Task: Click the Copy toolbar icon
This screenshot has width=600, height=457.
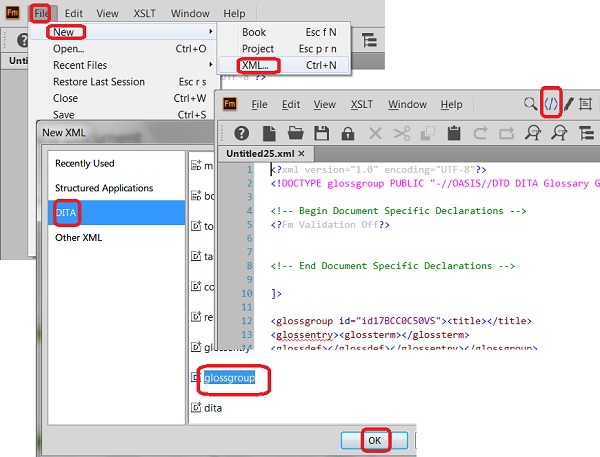Action: click(428, 133)
